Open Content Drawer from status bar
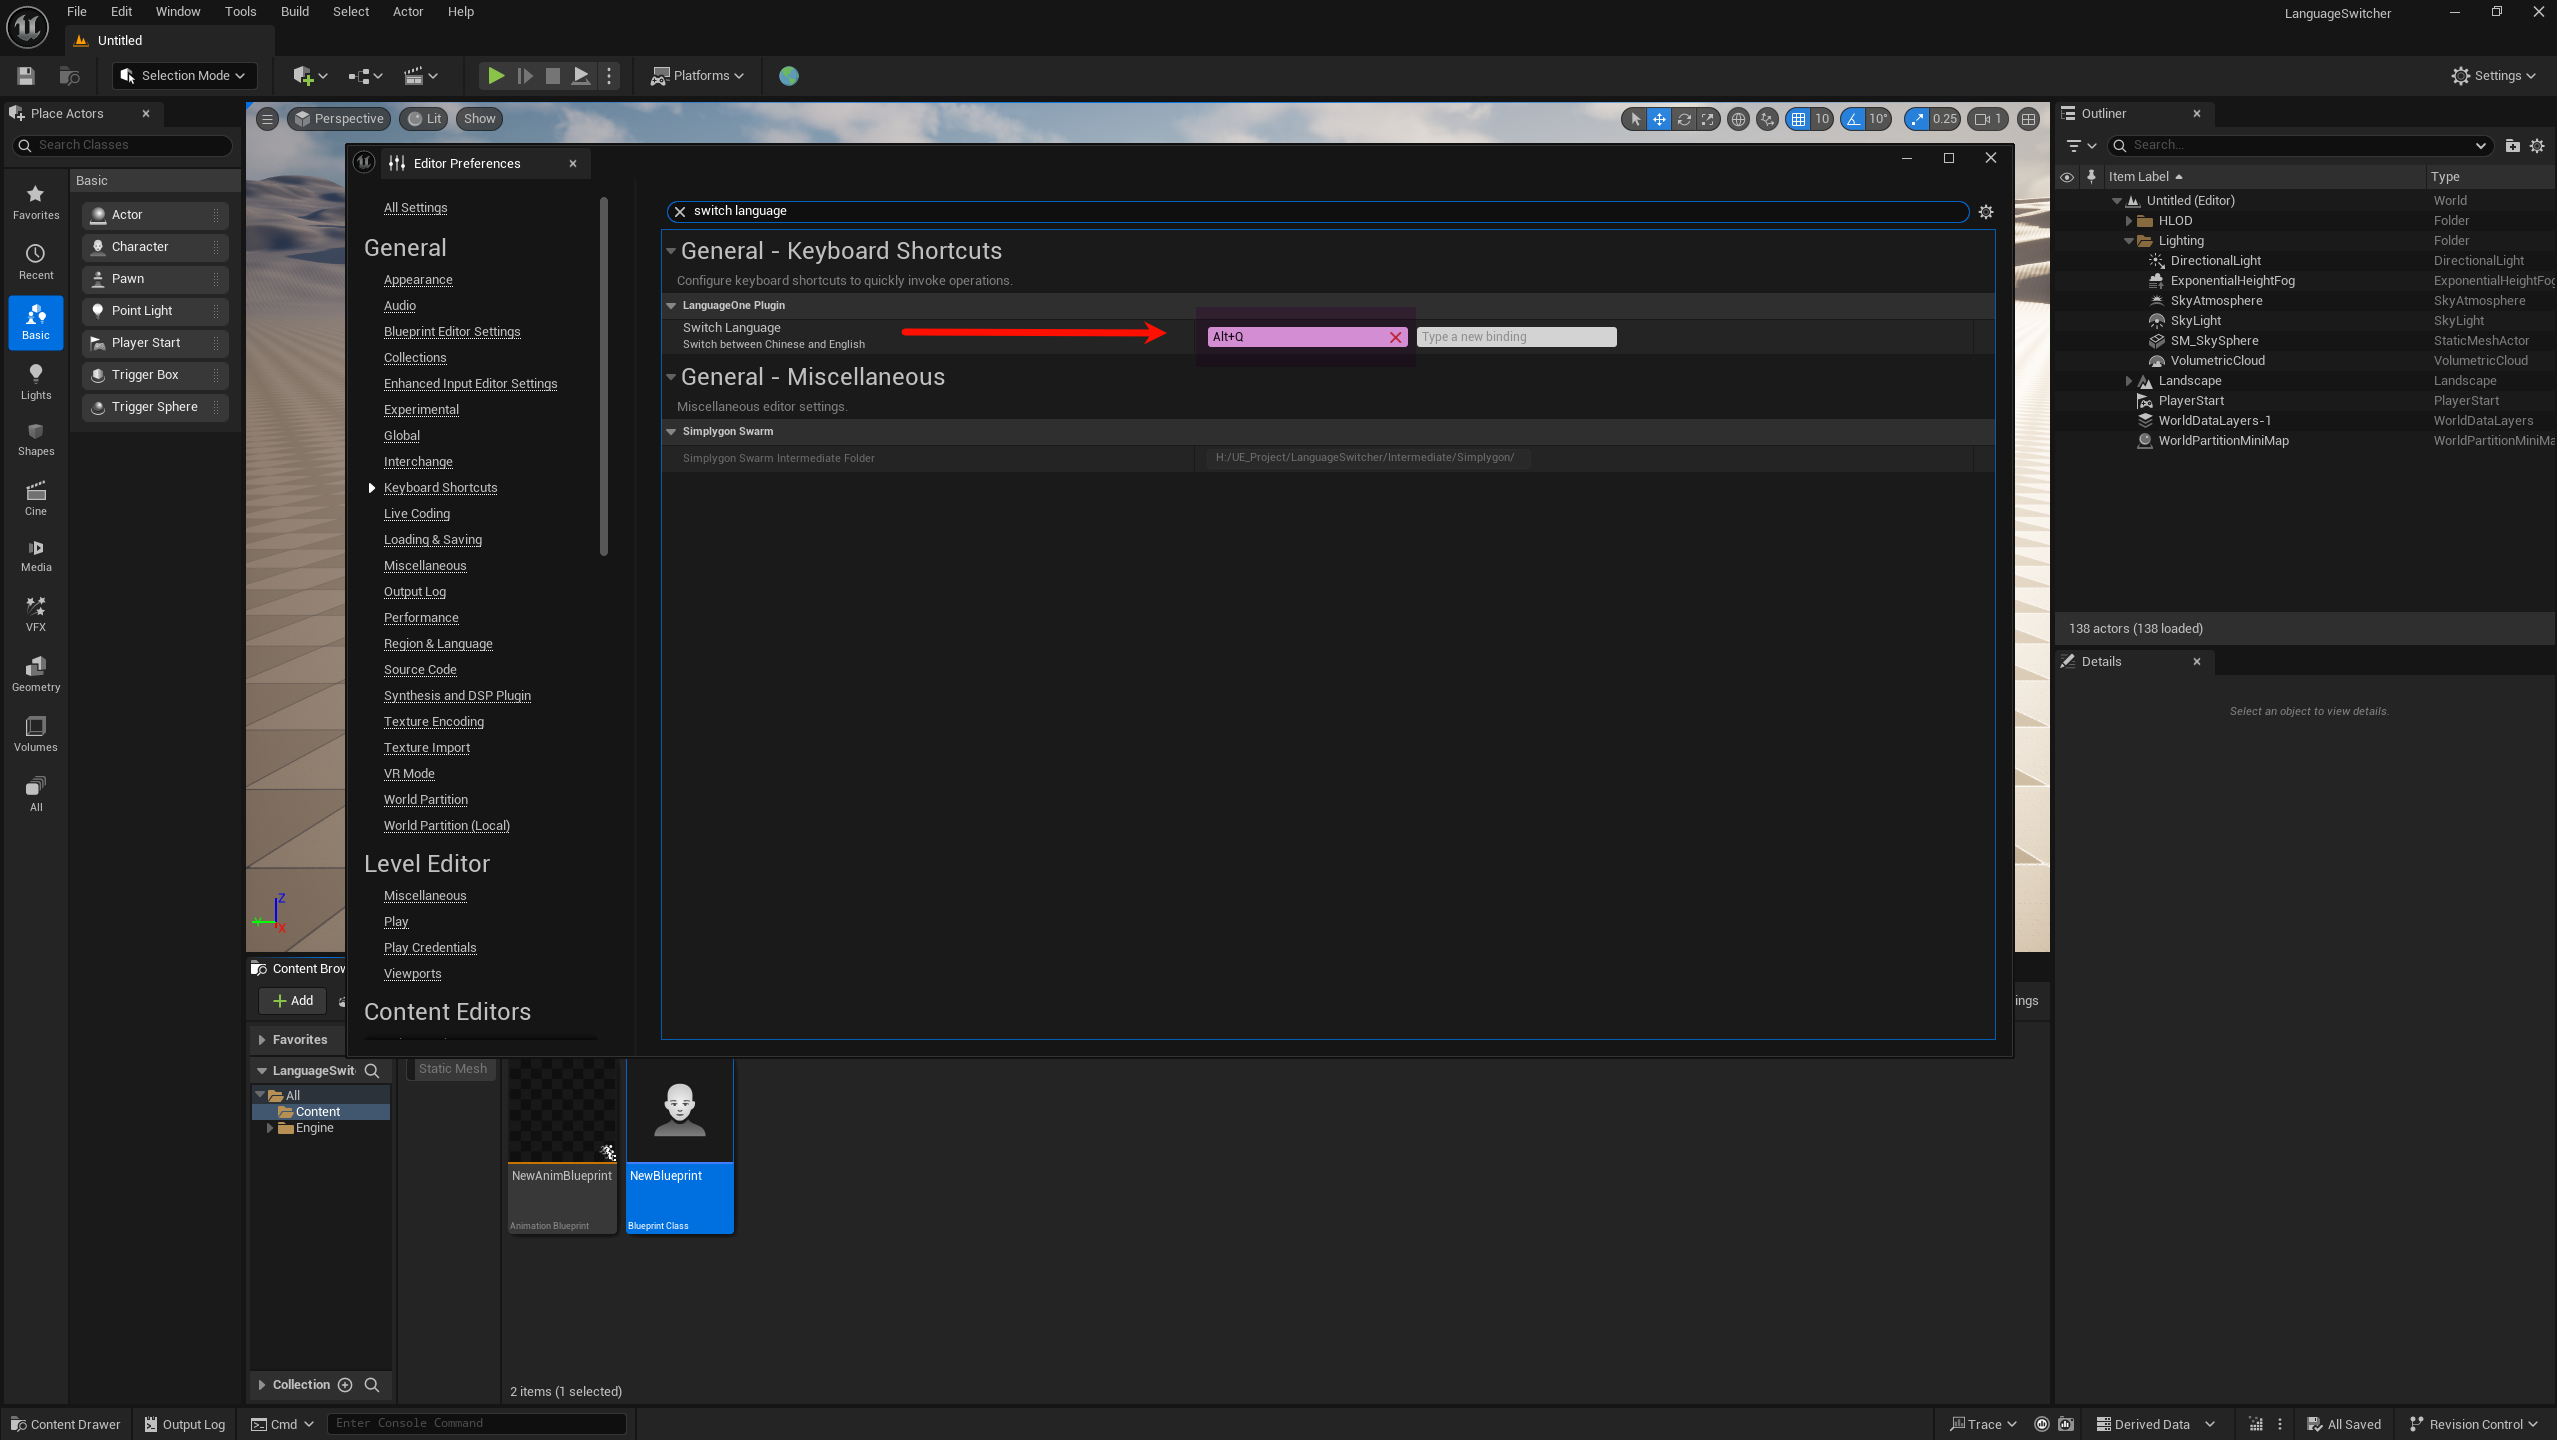Image resolution: width=2557 pixels, height=1440 pixels. point(66,1424)
